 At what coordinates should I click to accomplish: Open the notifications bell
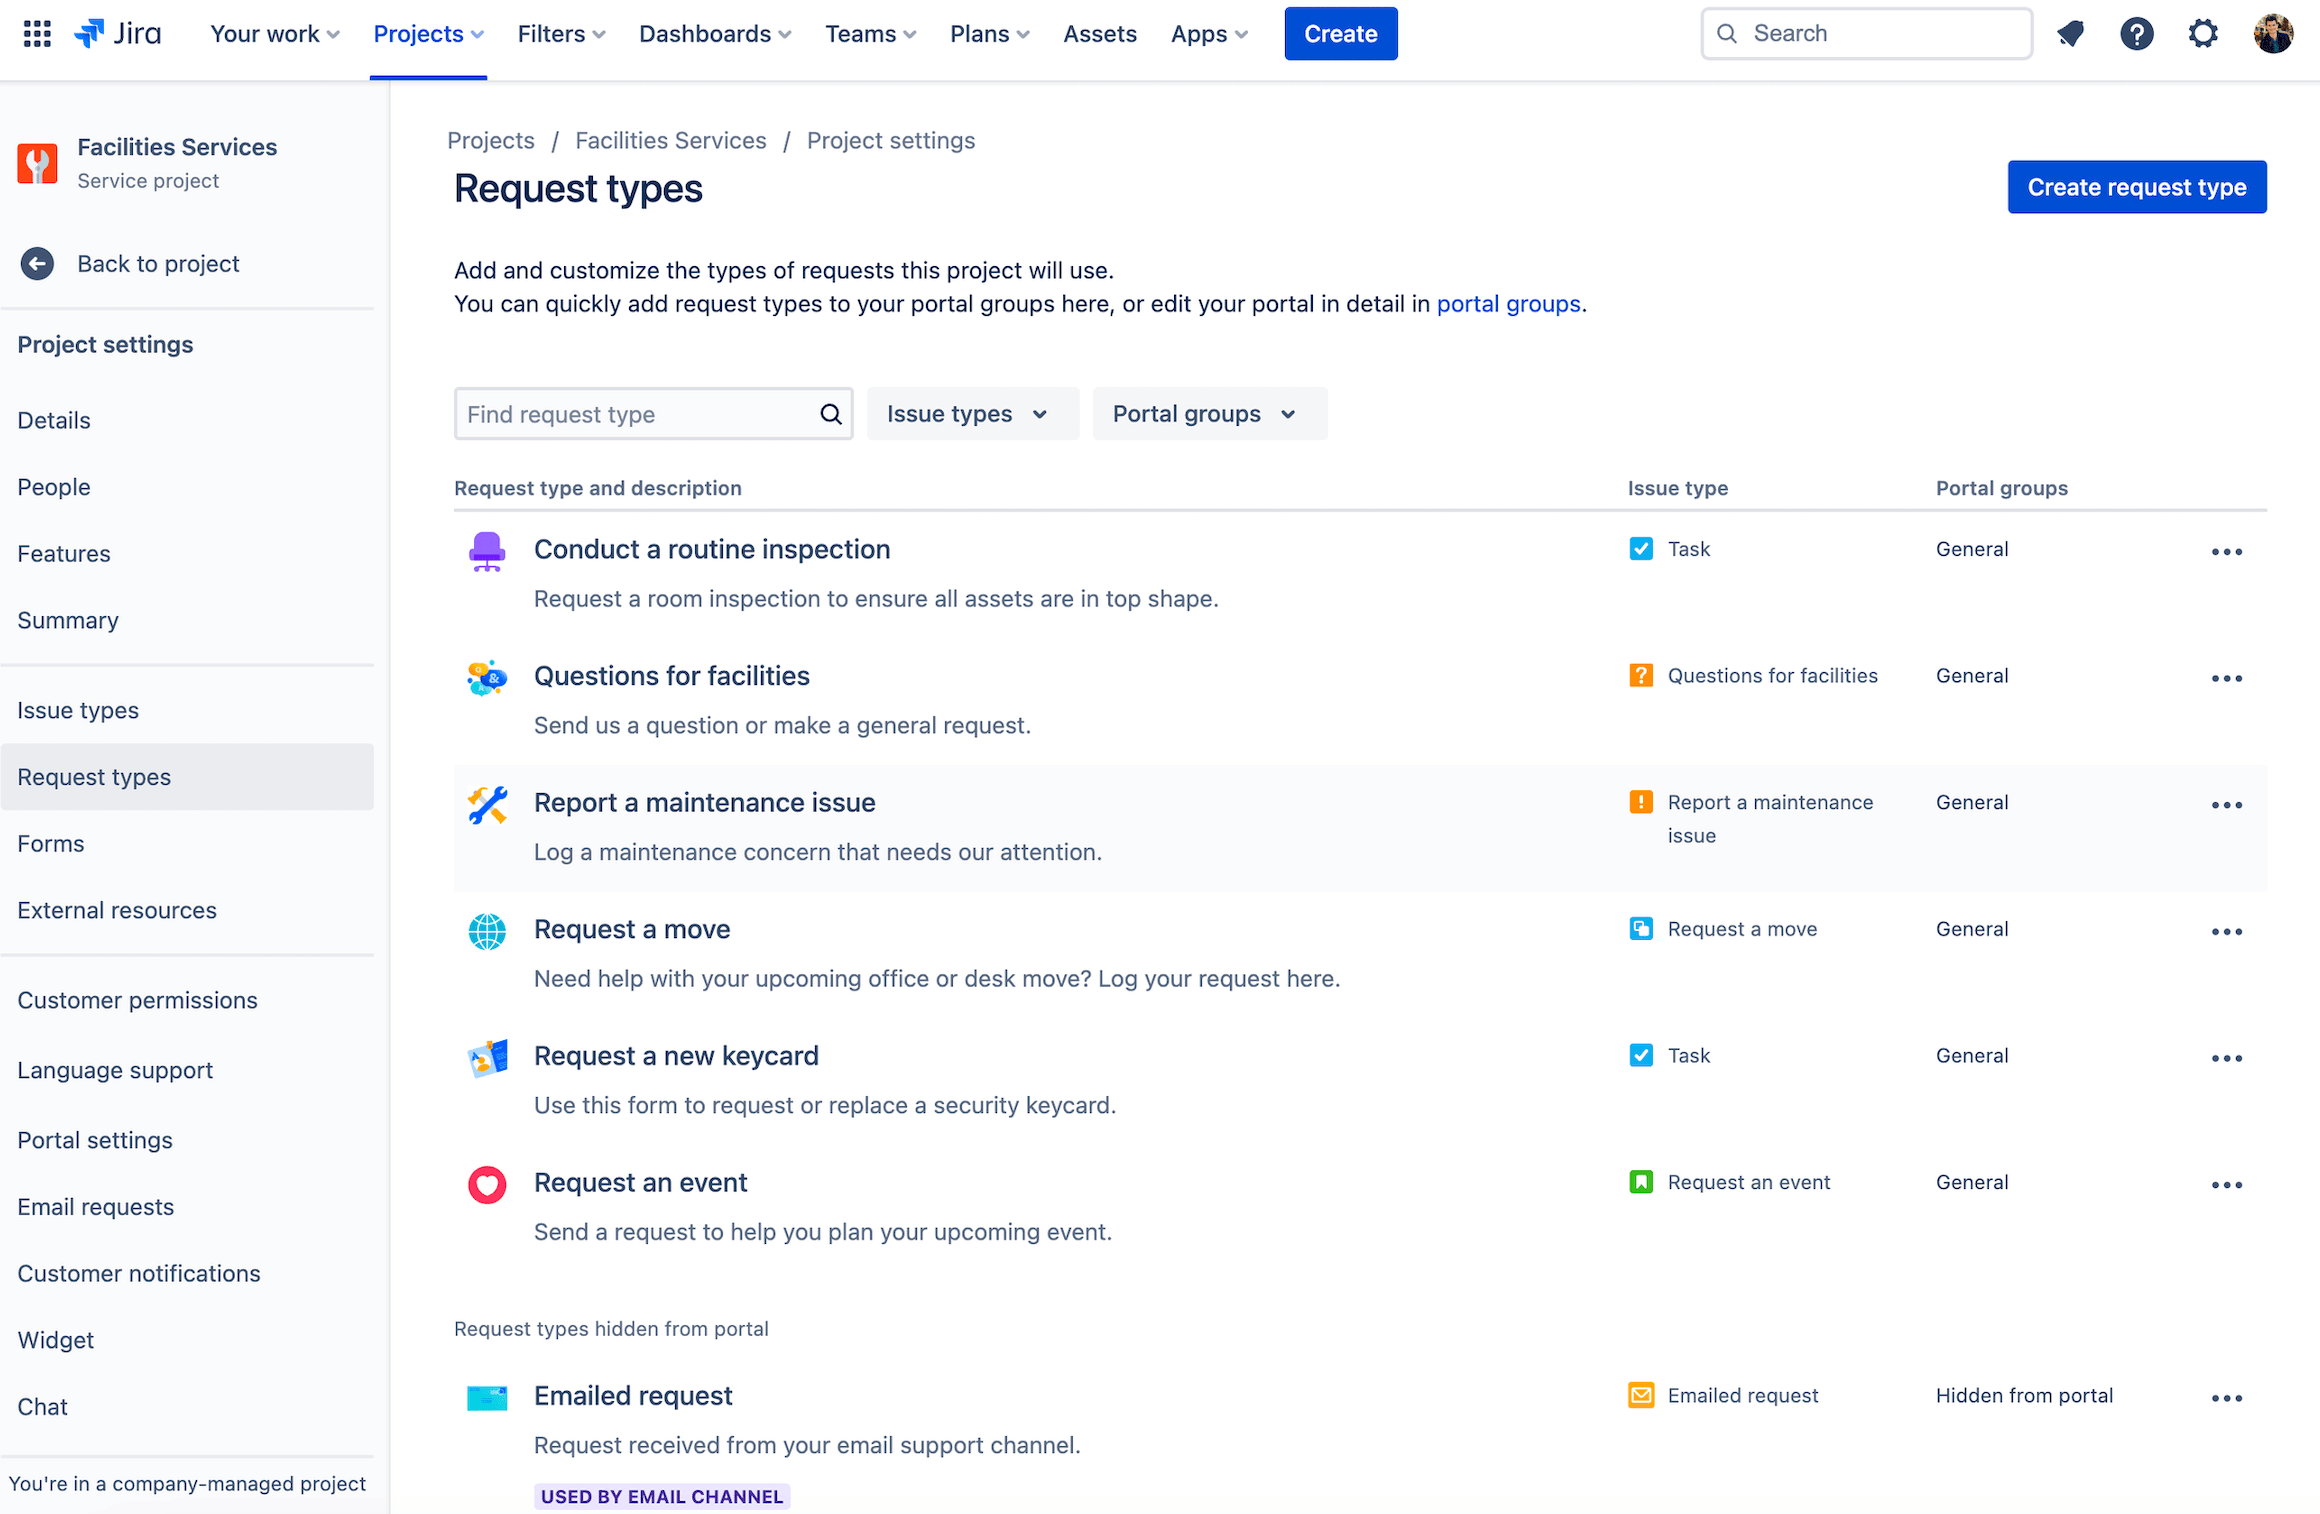(x=2070, y=33)
